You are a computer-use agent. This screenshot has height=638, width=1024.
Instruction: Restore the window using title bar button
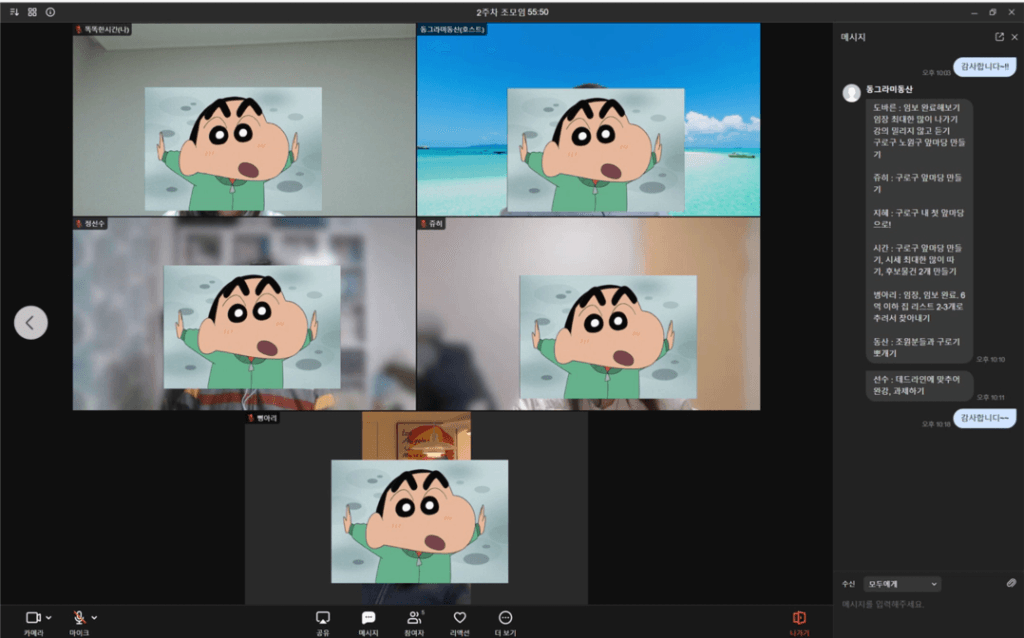(993, 12)
